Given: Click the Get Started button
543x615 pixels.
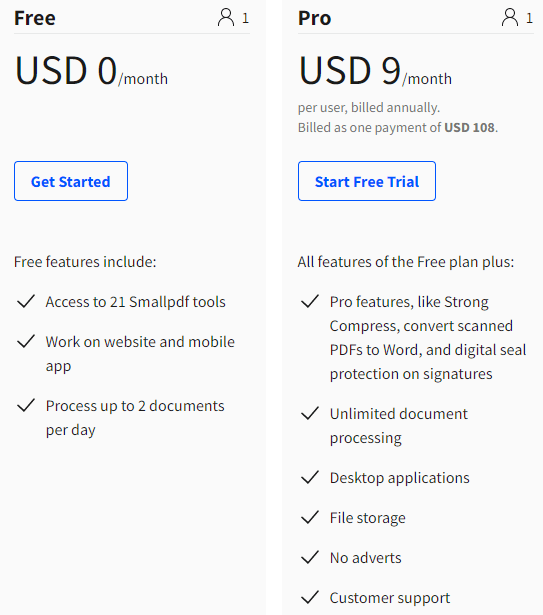Looking at the screenshot, I should [71, 181].
